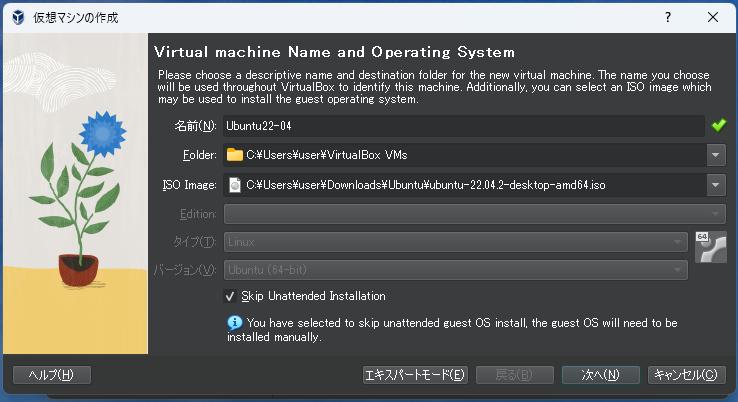Click the blue flower illustration
Screen dimensions: 738x402
(x=102, y=134)
